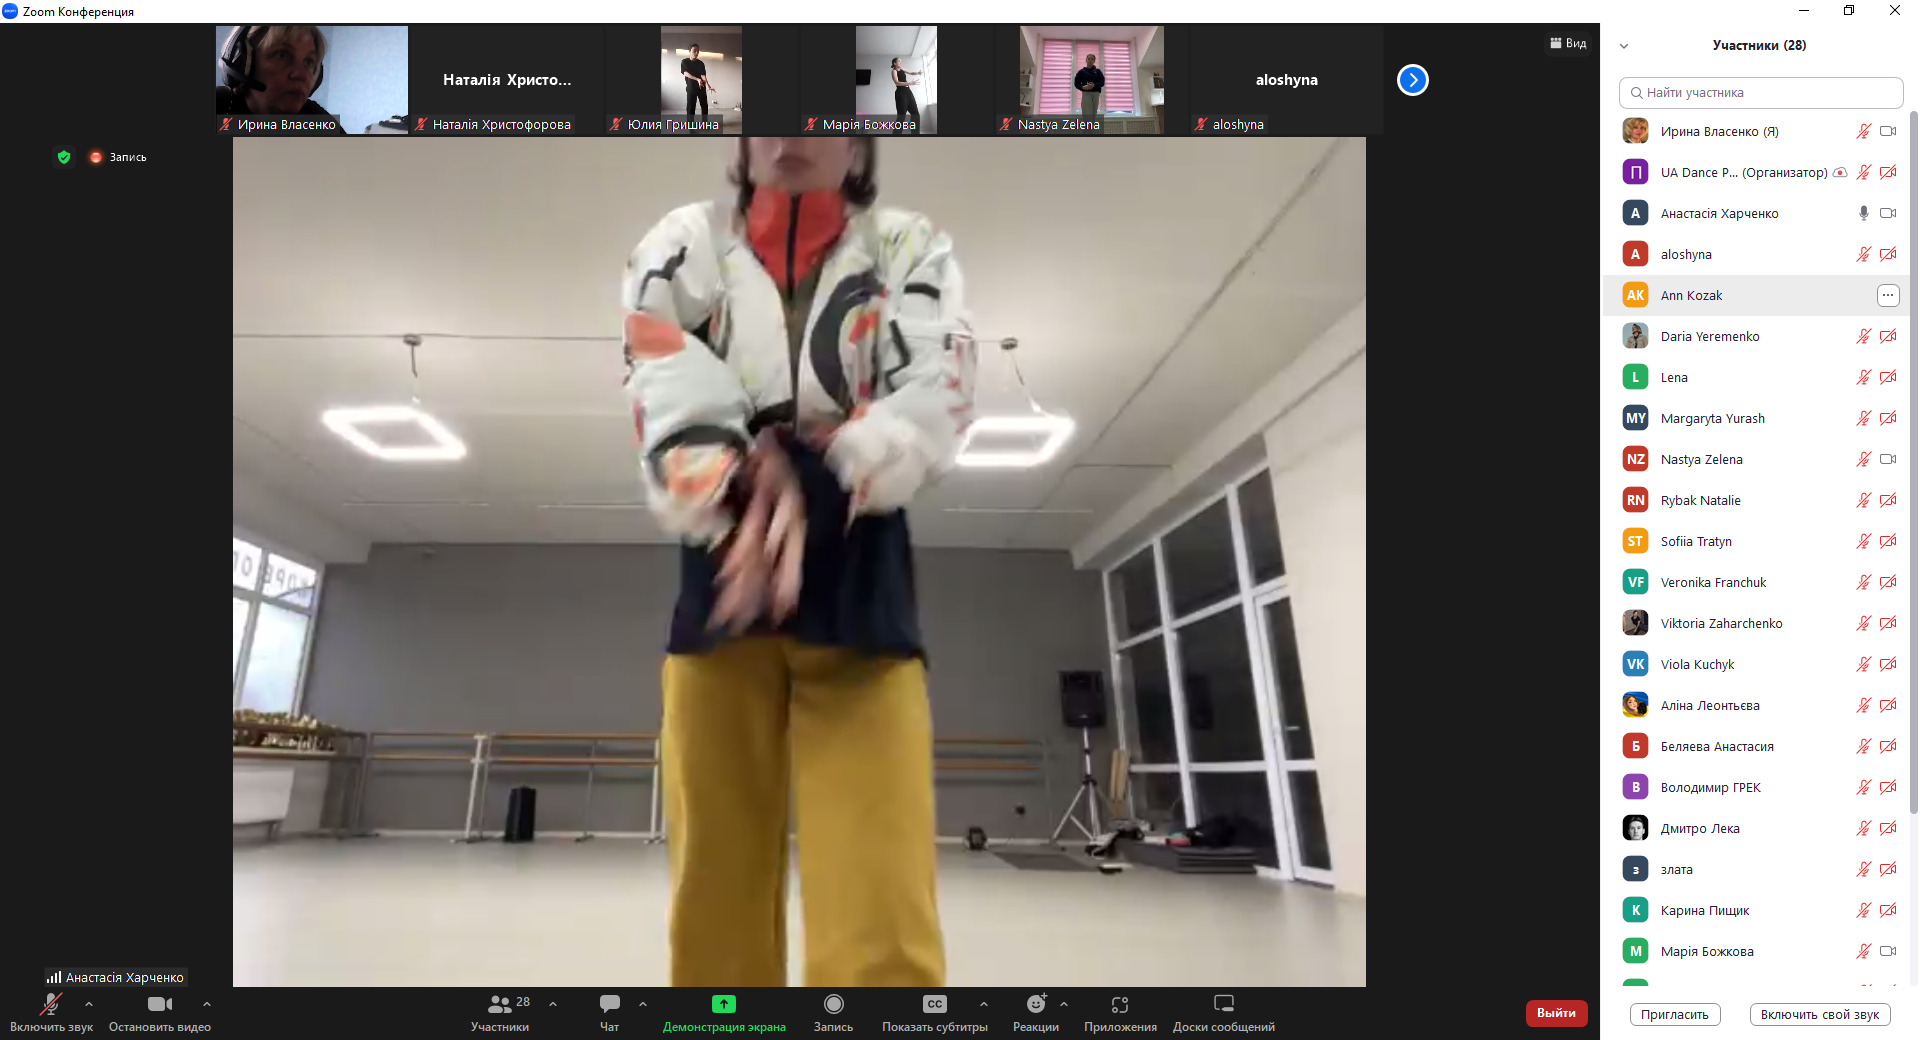Screen dimensions: 1920x1040
Task: Click the Запись recording indicator
Action: coord(118,157)
